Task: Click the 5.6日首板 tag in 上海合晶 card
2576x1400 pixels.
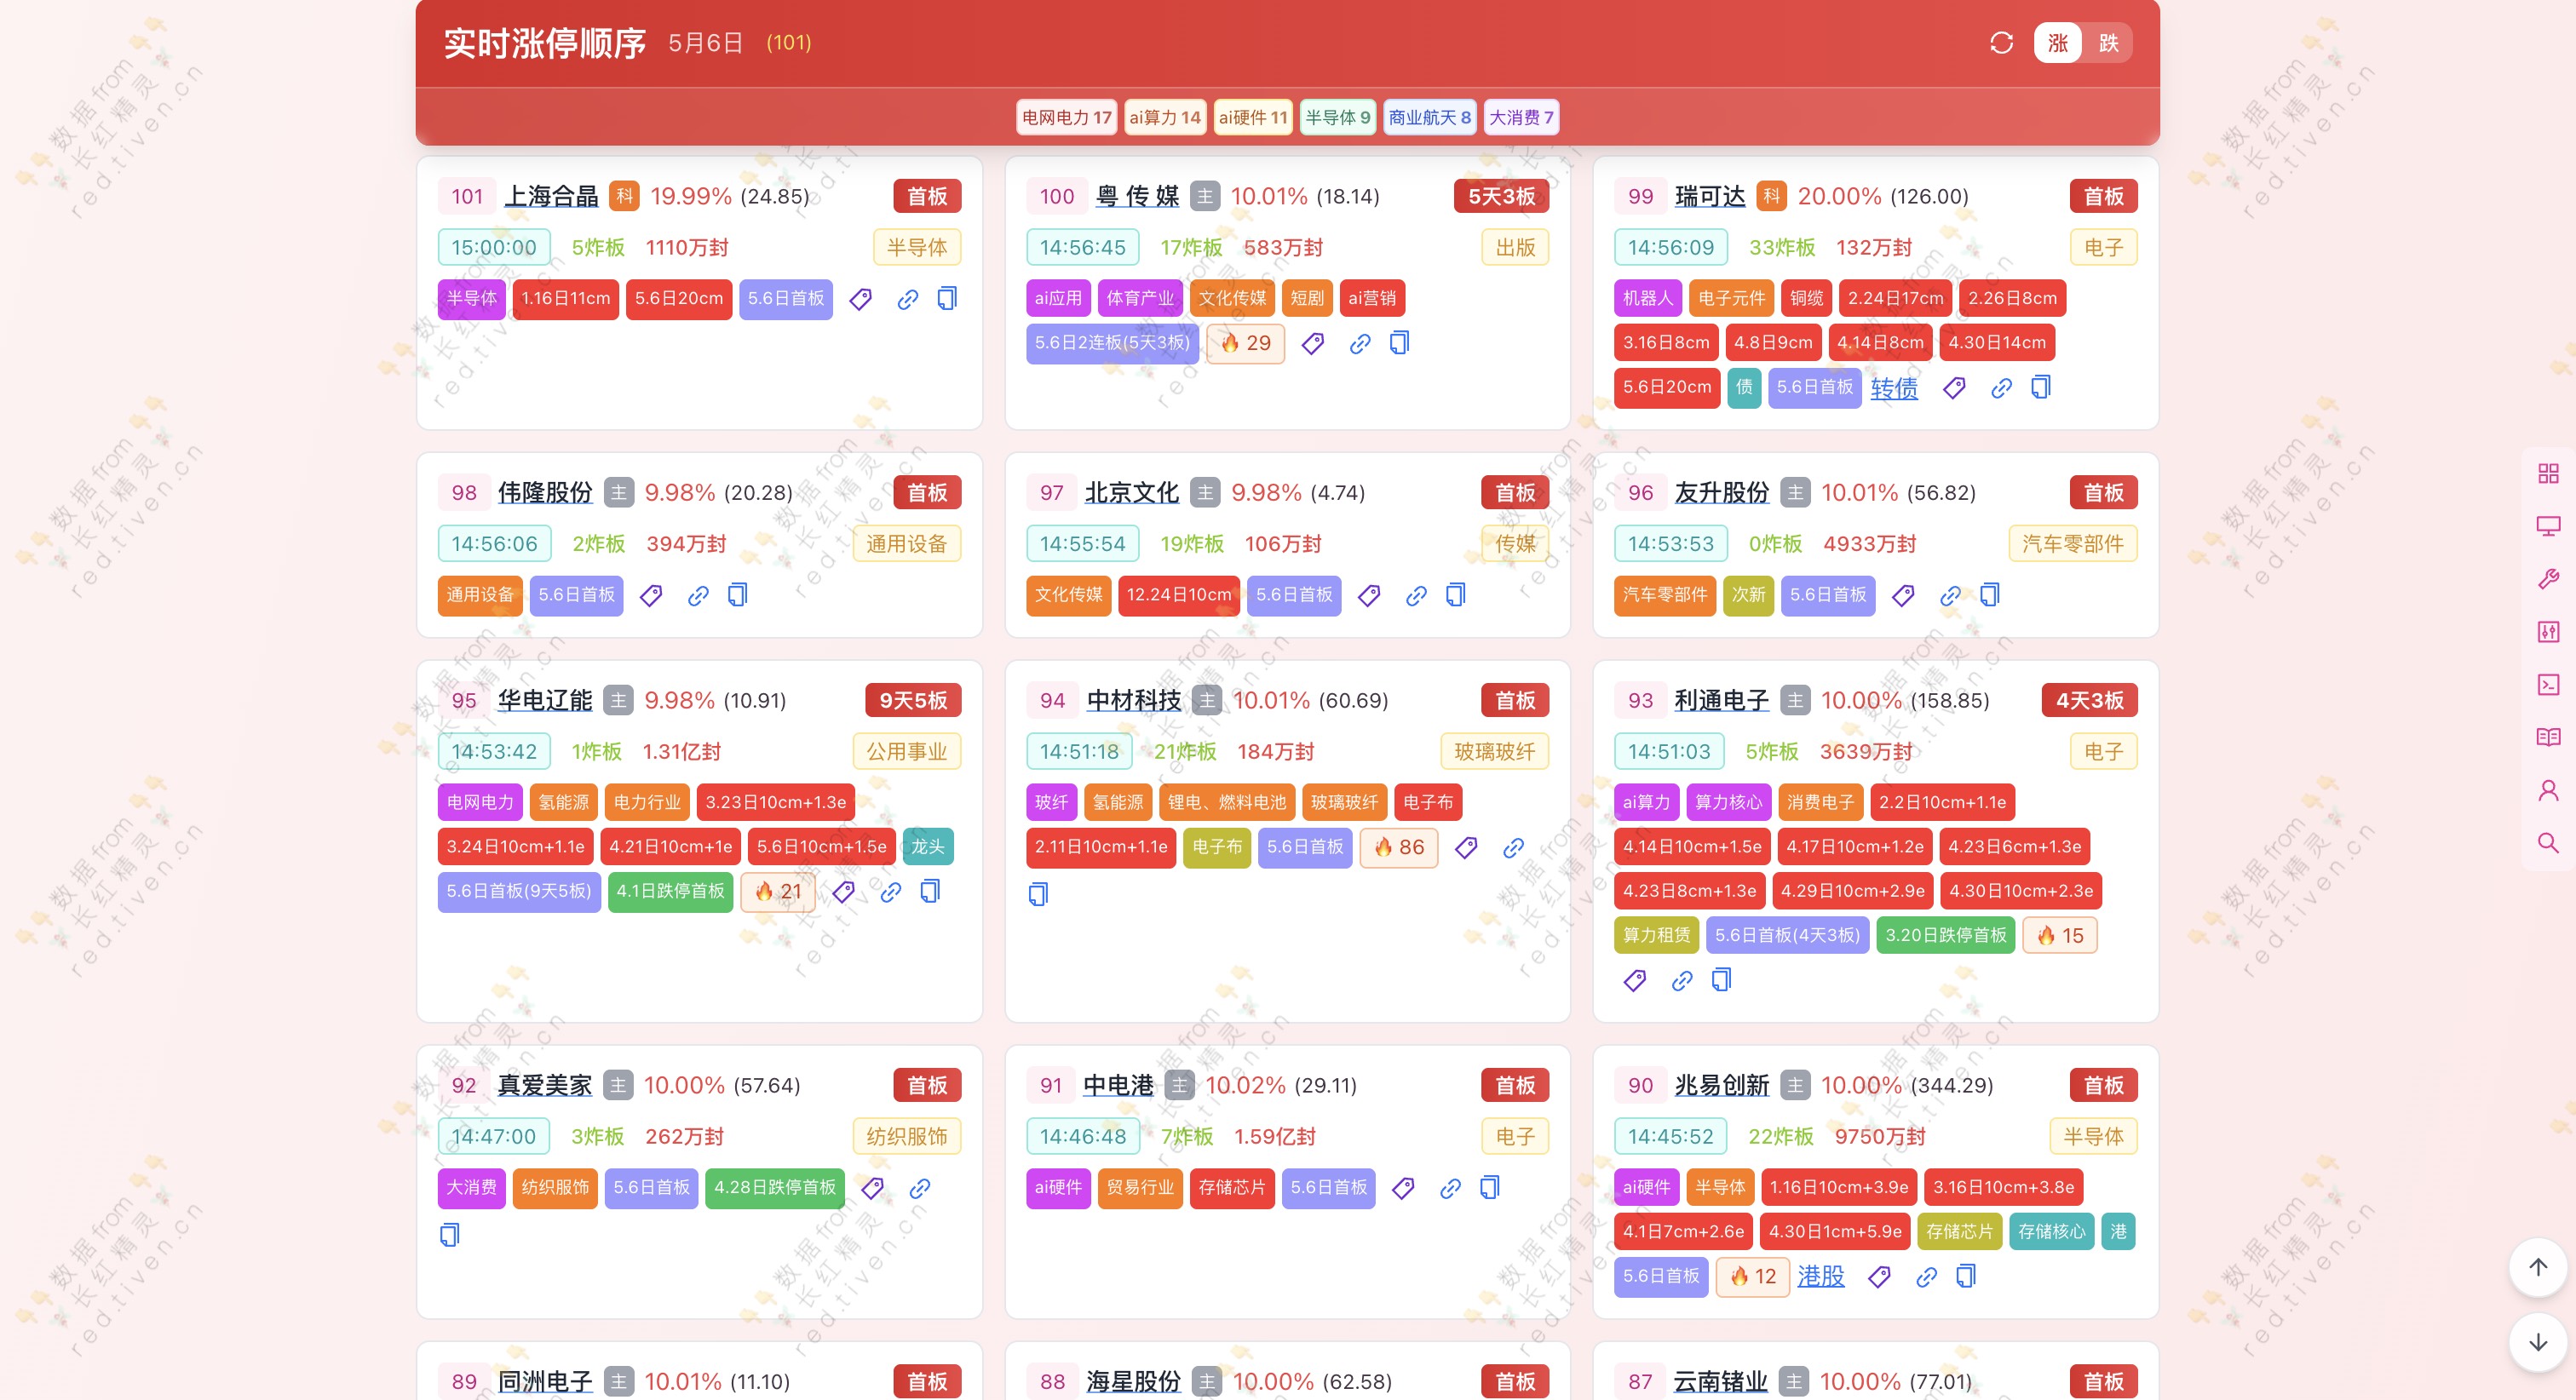Action: tap(786, 299)
